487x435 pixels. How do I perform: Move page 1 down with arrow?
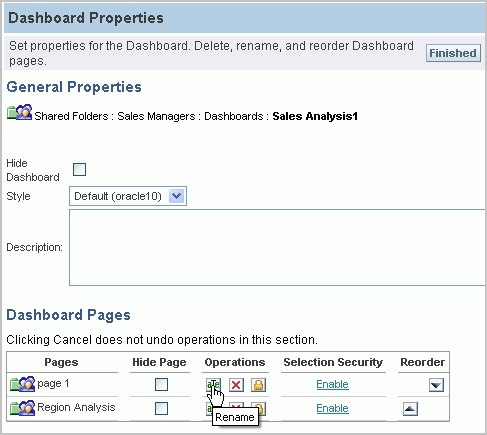point(436,385)
